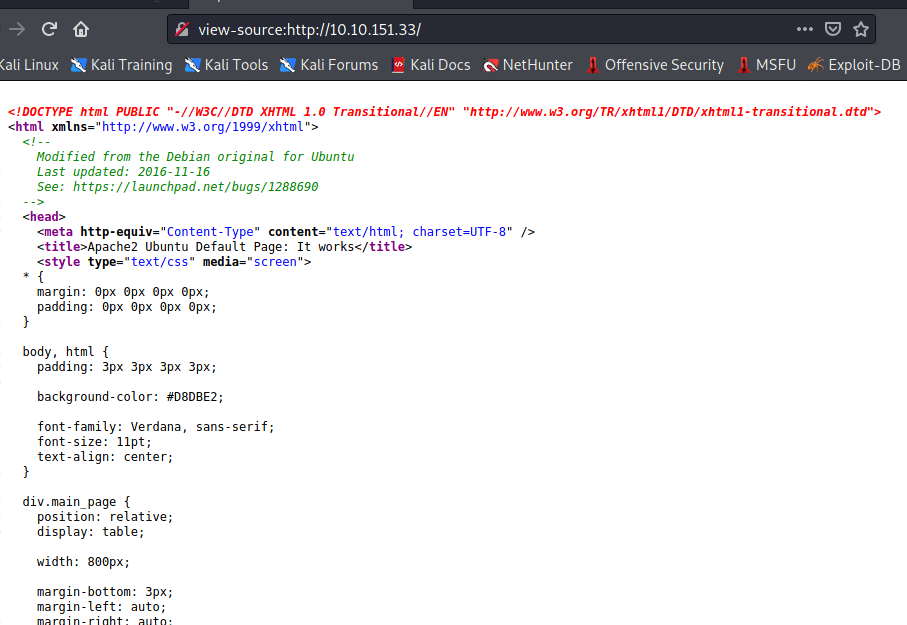Open the page actions three-dot menu
This screenshot has height=625, width=907.
(805, 29)
